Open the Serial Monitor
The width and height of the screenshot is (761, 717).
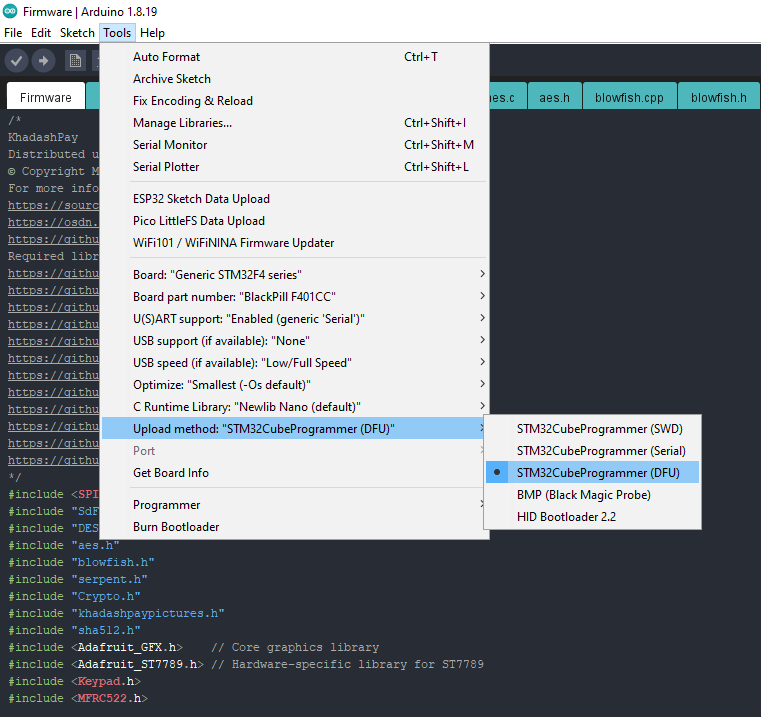click(x=295, y=145)
